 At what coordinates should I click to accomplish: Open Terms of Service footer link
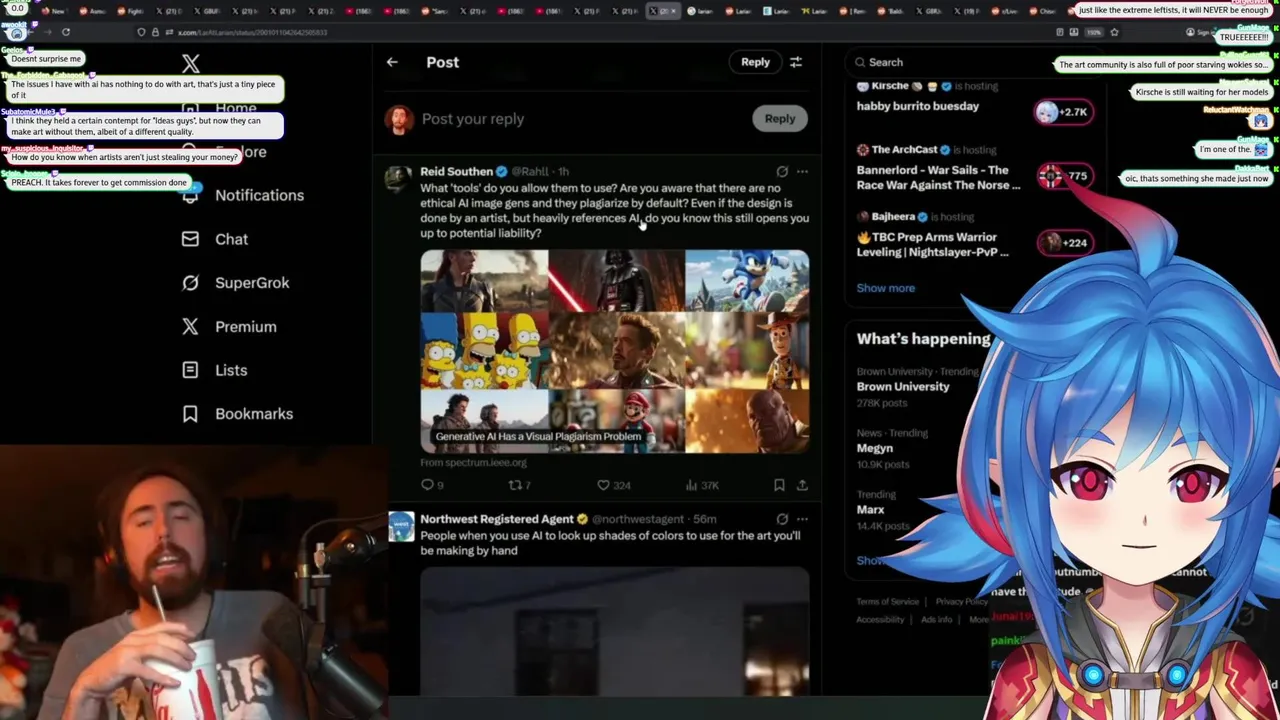coord(887,601)
